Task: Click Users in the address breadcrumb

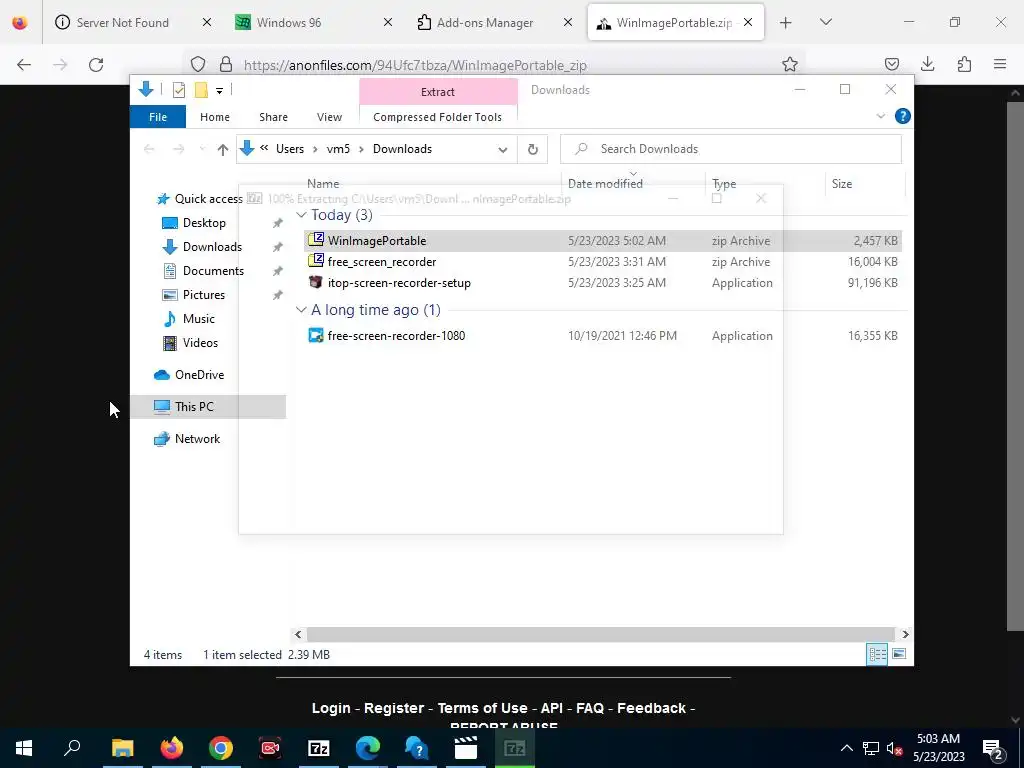Action: [x=289, y=149]
